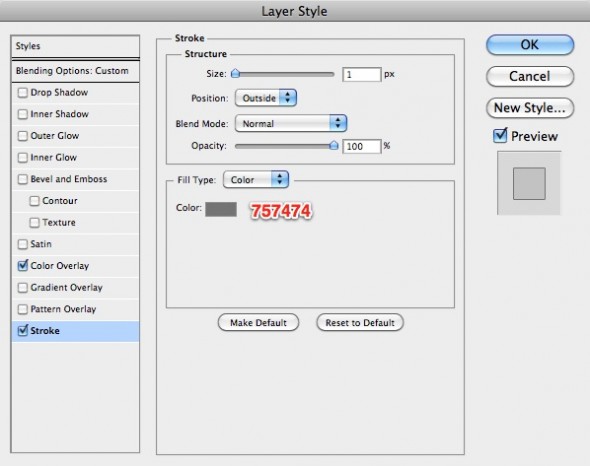
Task: Open the Position dropdown showing Outside
Action: click(266, 98)
